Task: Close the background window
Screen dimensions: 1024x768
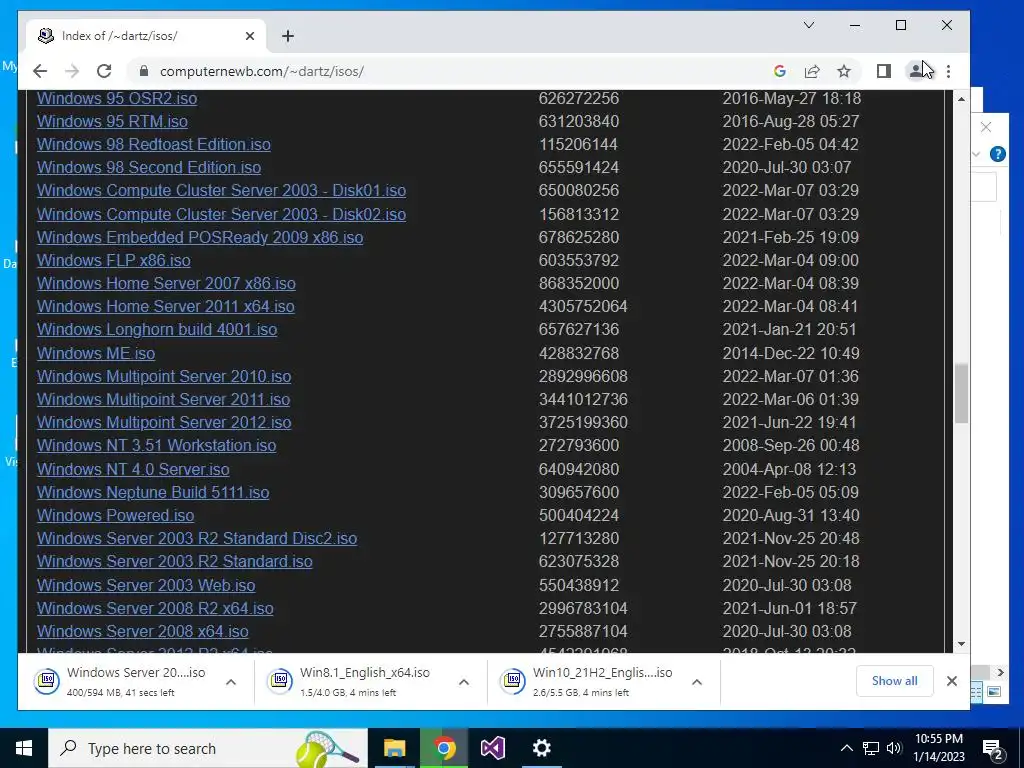Action: pos(986,127)
